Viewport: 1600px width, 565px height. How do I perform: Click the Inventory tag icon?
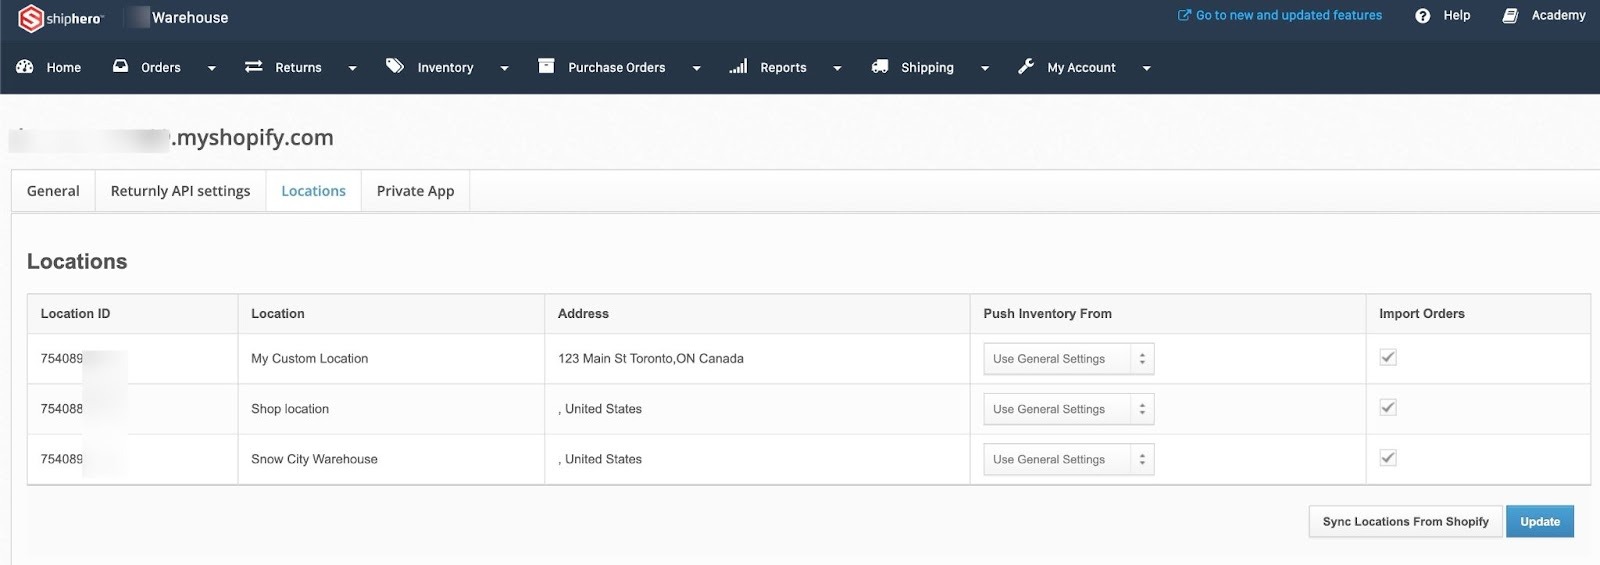[x=395, y=67]
